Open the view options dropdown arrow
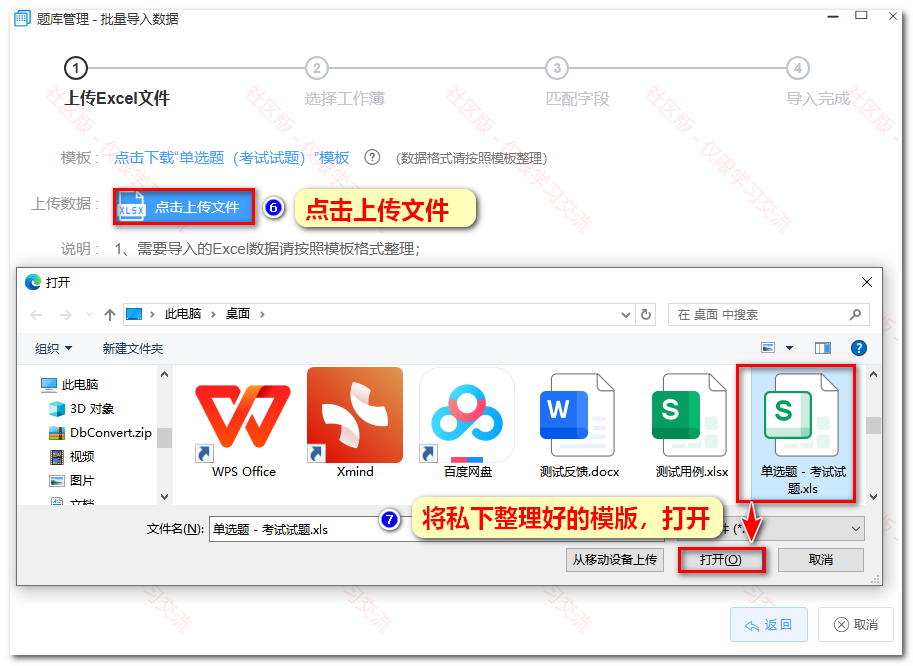Viewport: 913px width, 666px height. [x=790, y=348]
